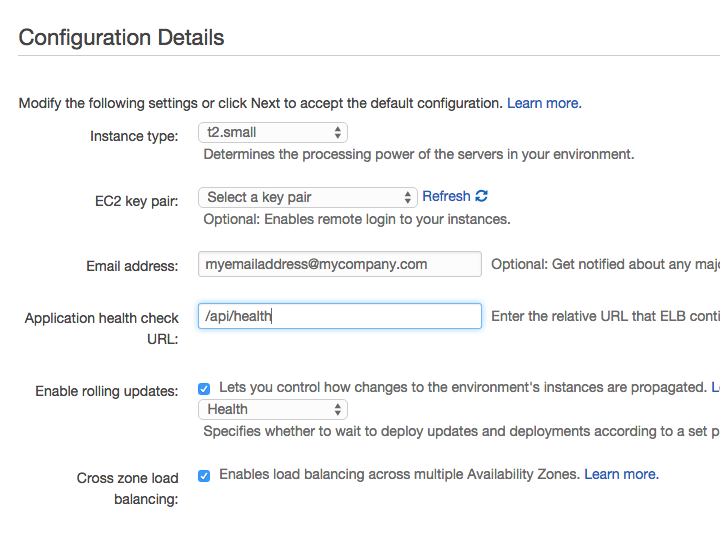Click the Refresh link text
The height and width of the screenshot is (534, 720).
coord(446,196)
